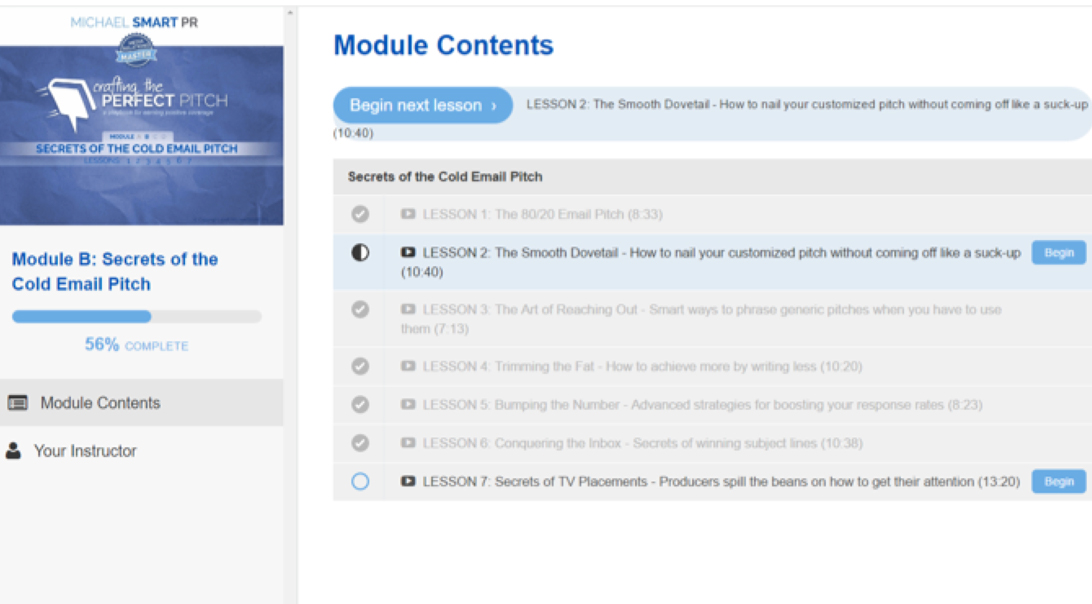Viewport: 1092px width, 604px height.
Task: Click the sidebar scrollbar up arrow
Action: [290, 13]
